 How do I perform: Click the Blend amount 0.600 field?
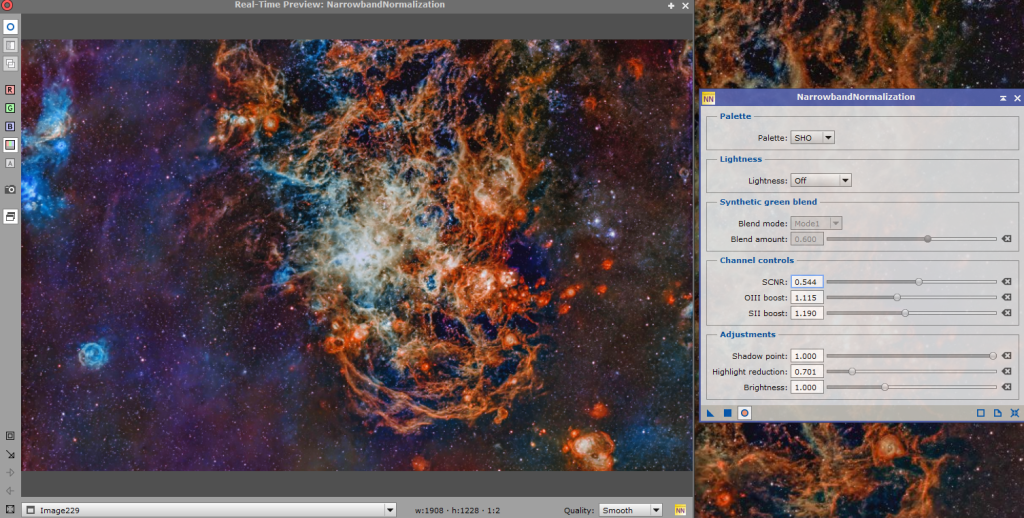click(x=807, y=239)
